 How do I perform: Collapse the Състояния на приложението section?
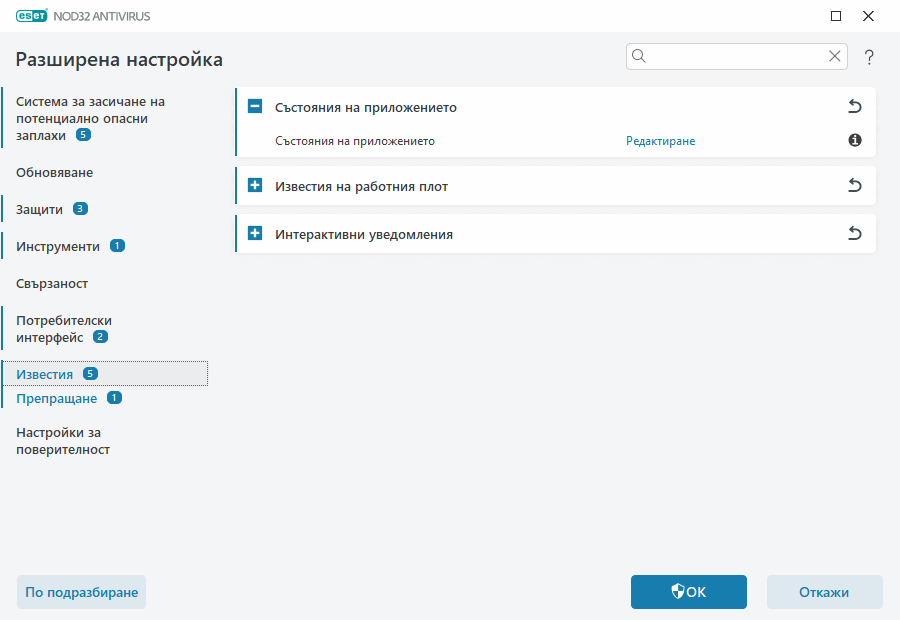click(x=257, y=106)
